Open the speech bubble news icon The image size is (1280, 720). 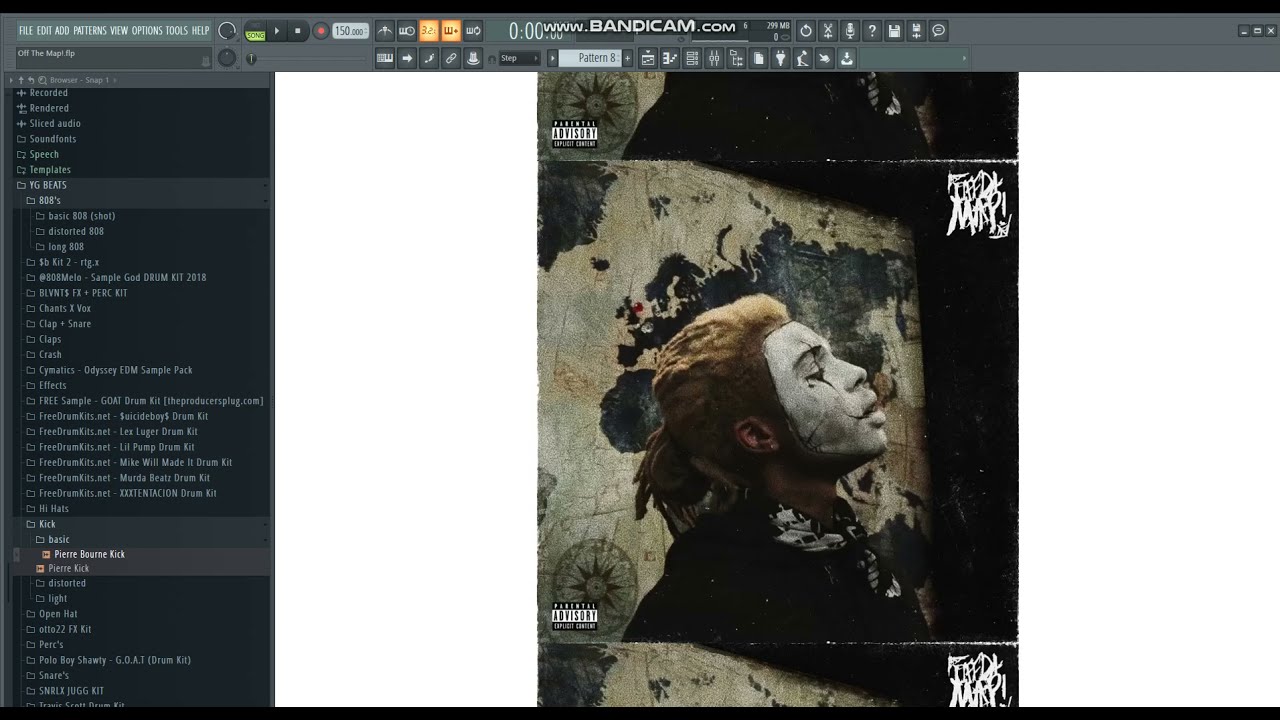[938, 31]
